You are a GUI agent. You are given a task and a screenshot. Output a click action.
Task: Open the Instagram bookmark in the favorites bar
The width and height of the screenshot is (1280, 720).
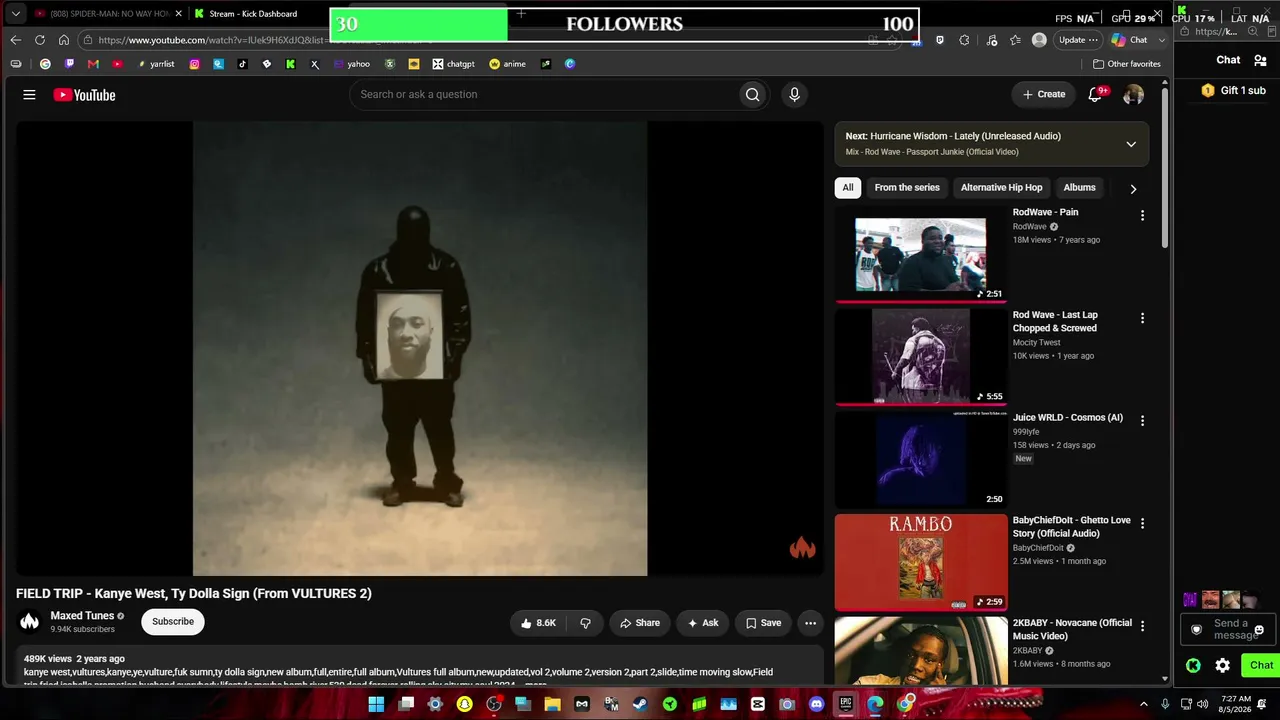coord(194,64)
